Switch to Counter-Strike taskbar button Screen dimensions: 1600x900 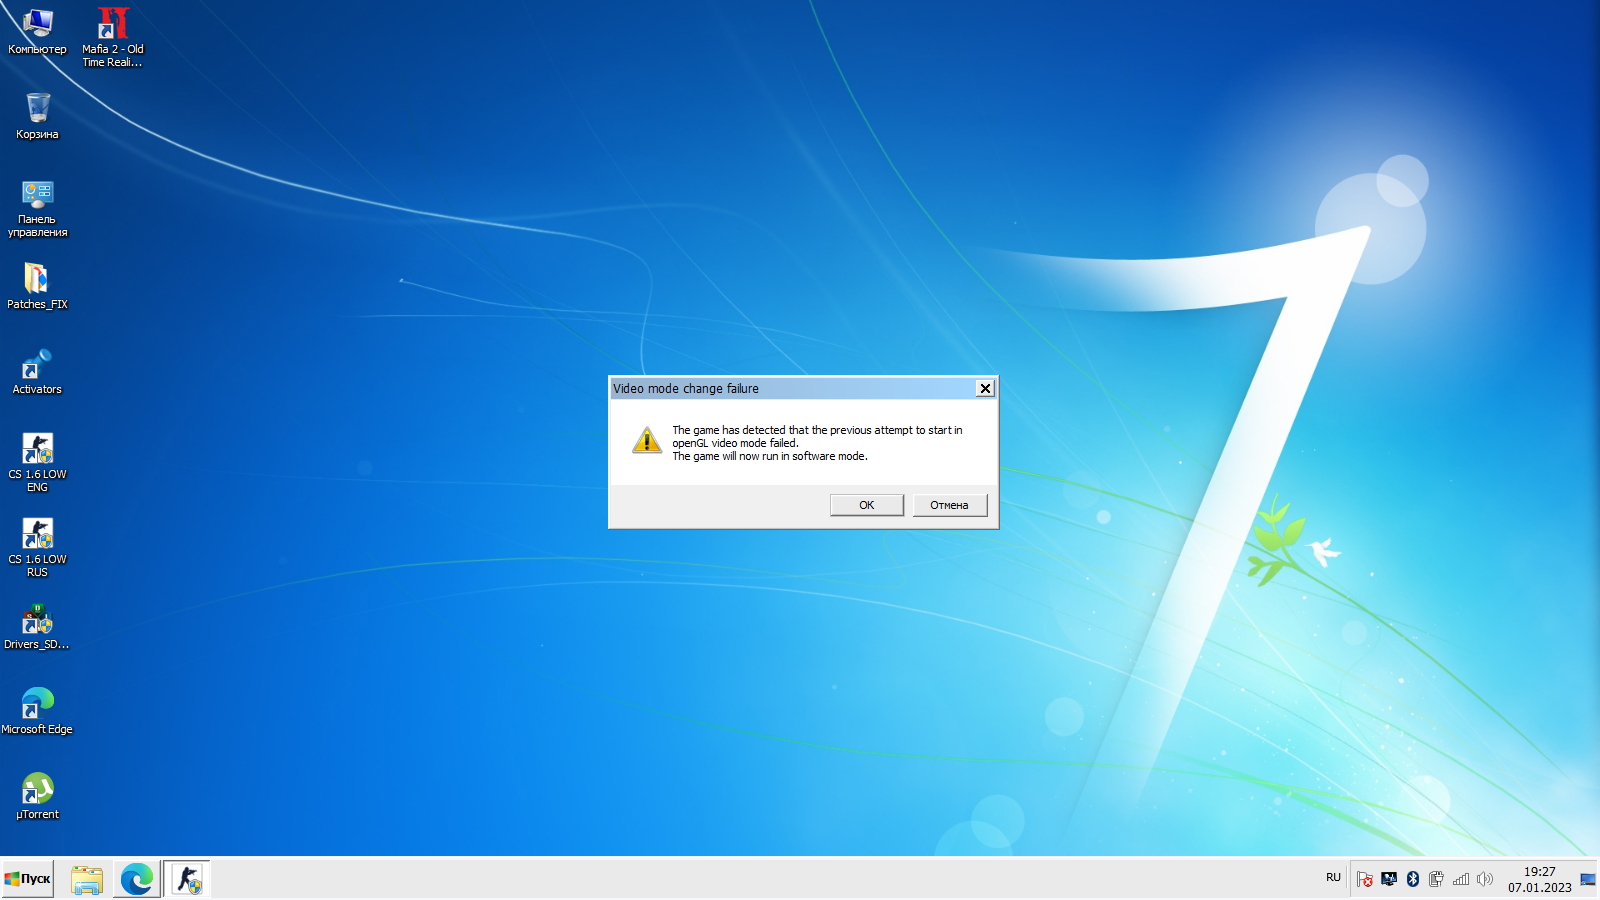(x=187, y=879)
